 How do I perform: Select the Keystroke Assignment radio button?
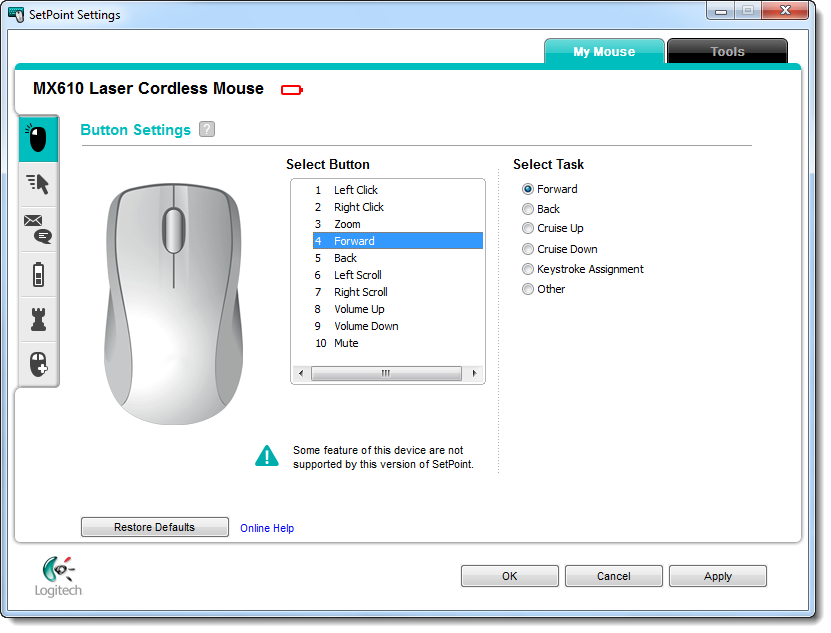[x=527, y=269]
